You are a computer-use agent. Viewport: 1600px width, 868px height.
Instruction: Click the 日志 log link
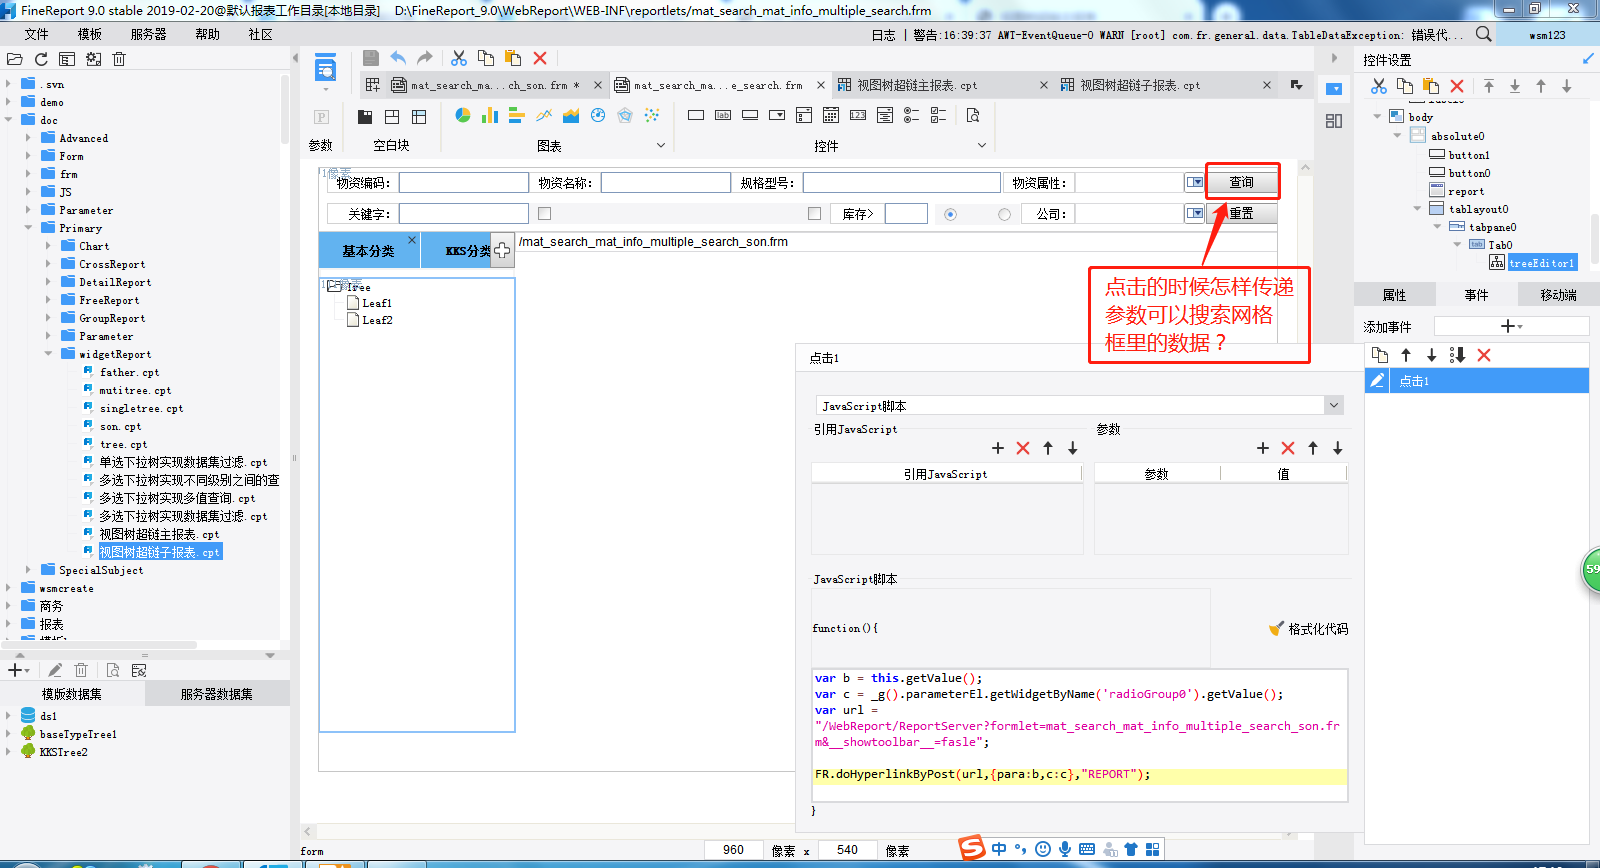[x=883, y=35]
